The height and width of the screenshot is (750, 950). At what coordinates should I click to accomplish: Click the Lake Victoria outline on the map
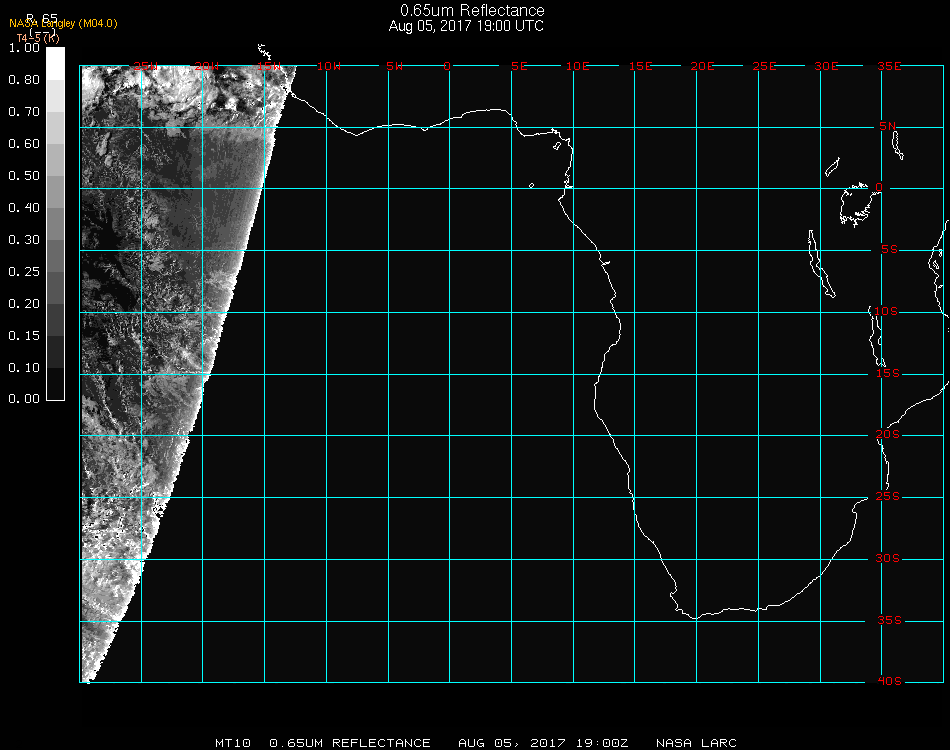856,204
